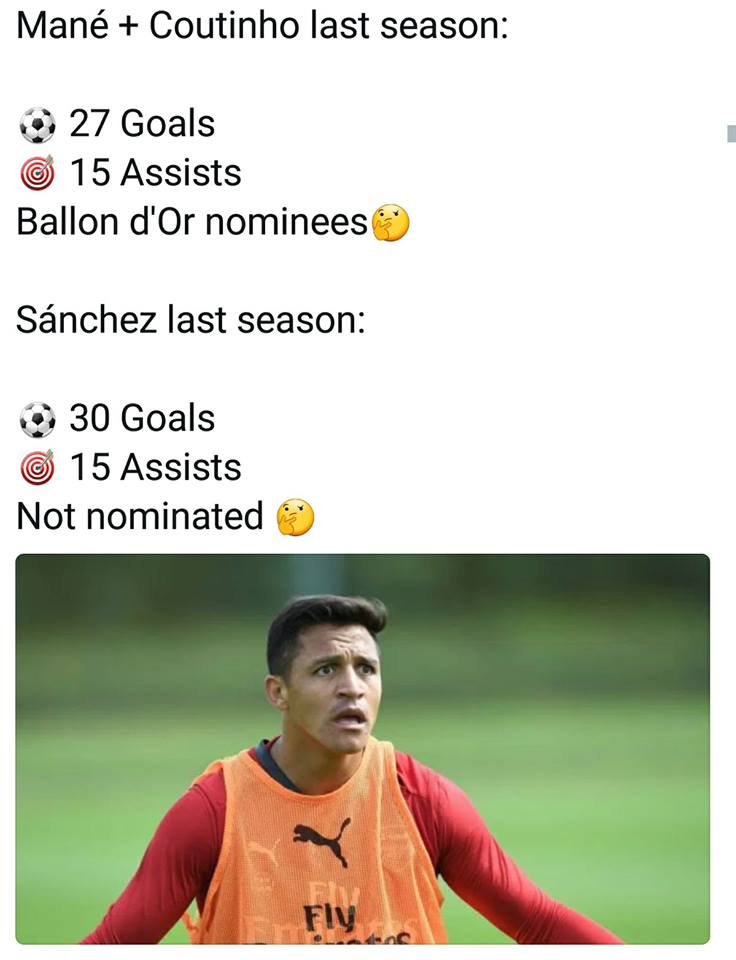Click the soccer ball emoji beside 30 Goals
The image size is (736, 960).
click(x=37, y=420)
